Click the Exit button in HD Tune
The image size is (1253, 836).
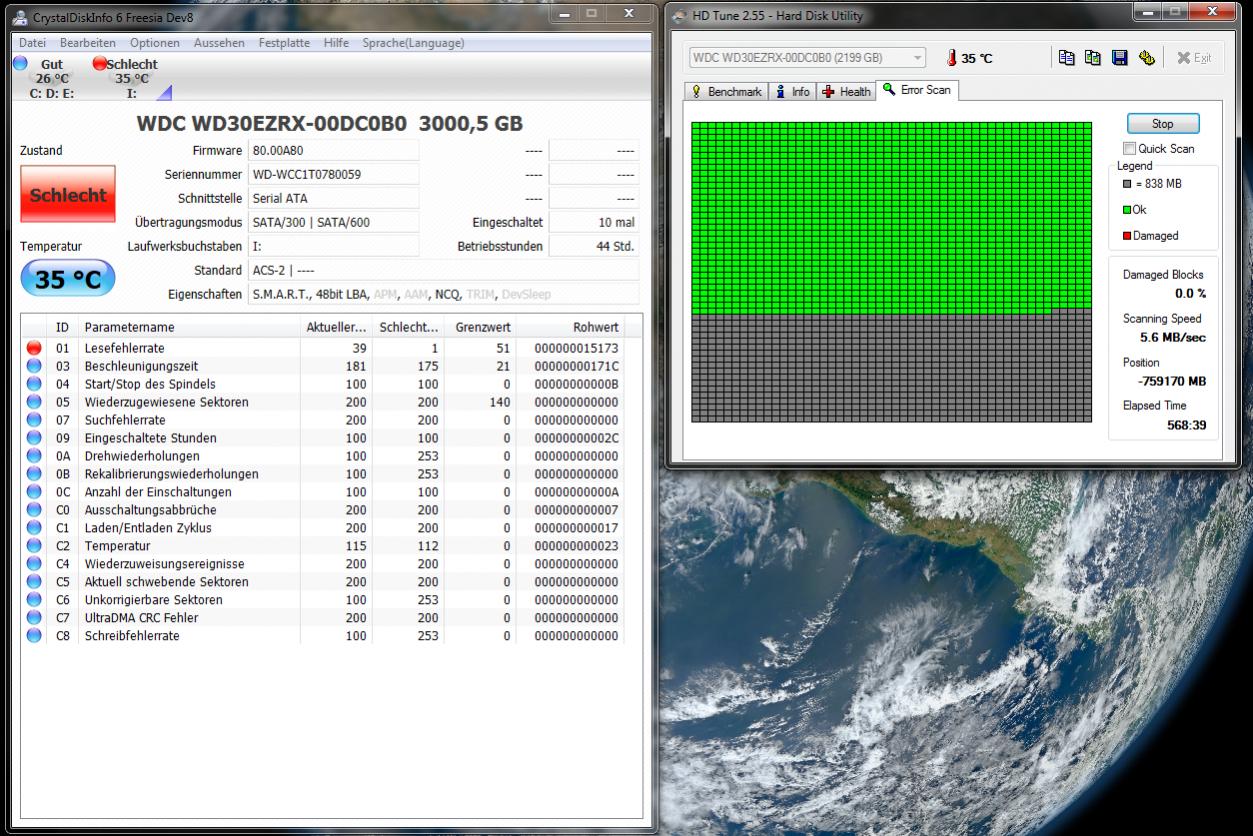point(1193,58)
